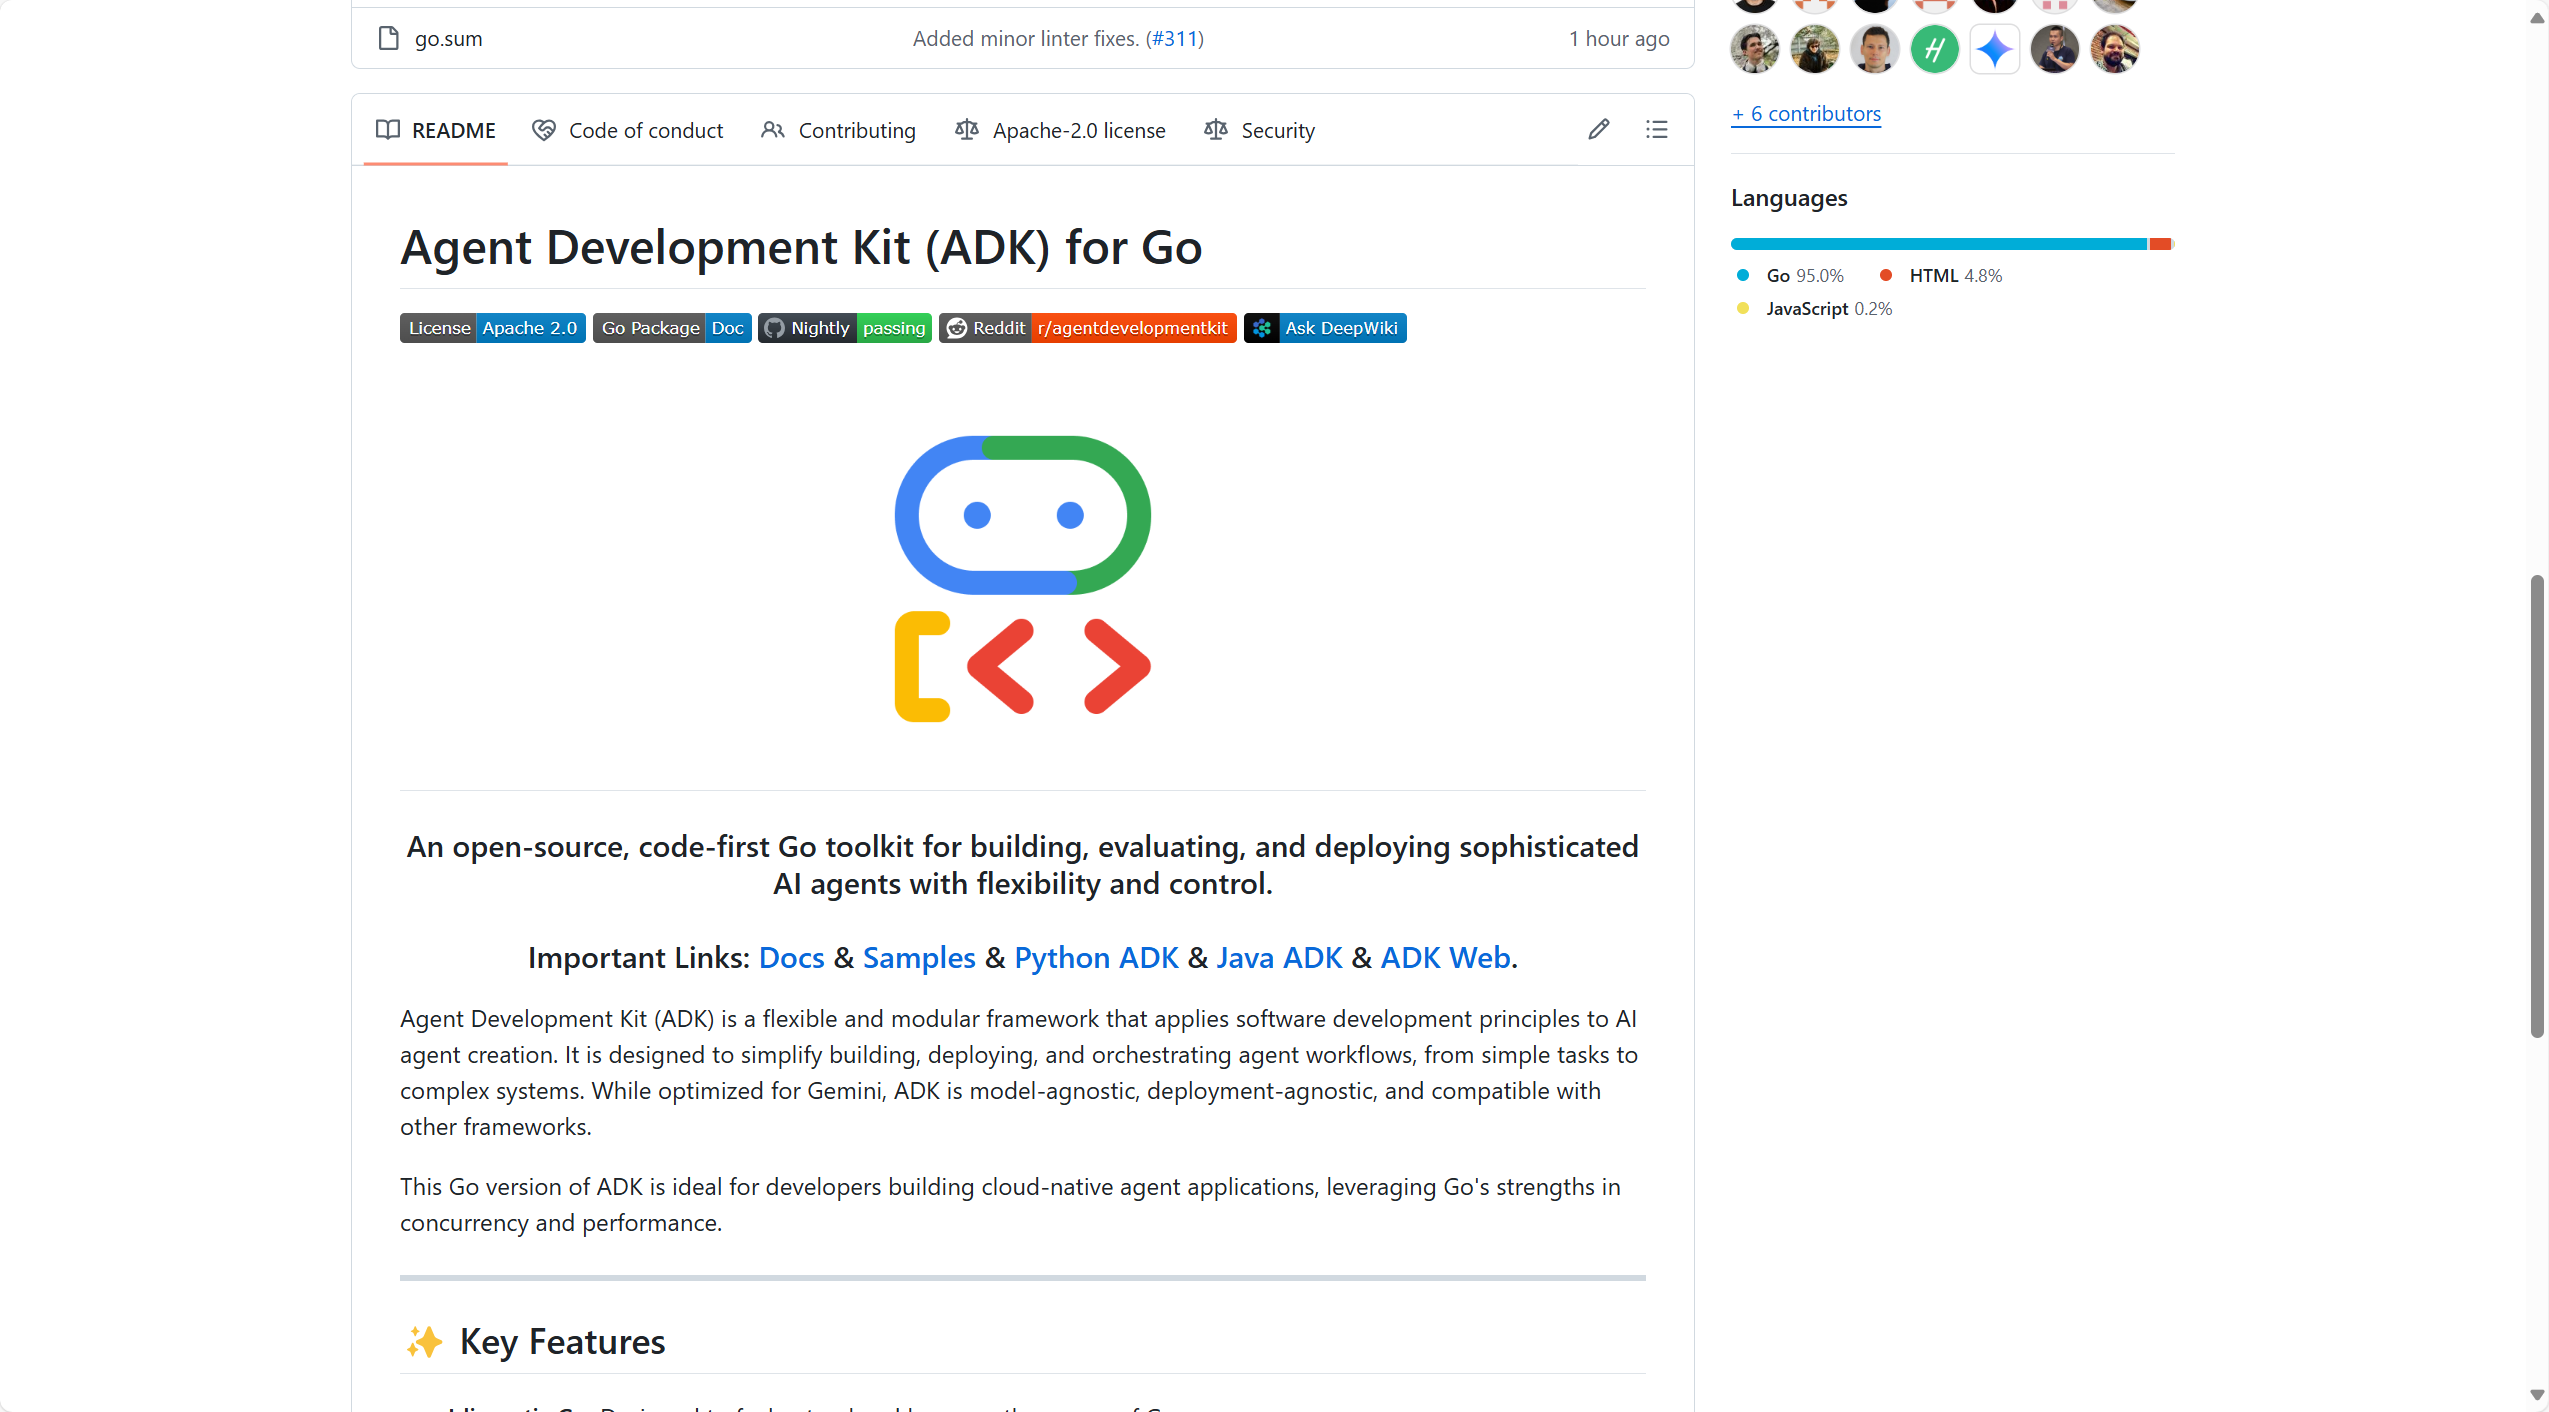Click the blue sparkle contributor avatar
The image size is (2549, 1412).
[1994, 48]
